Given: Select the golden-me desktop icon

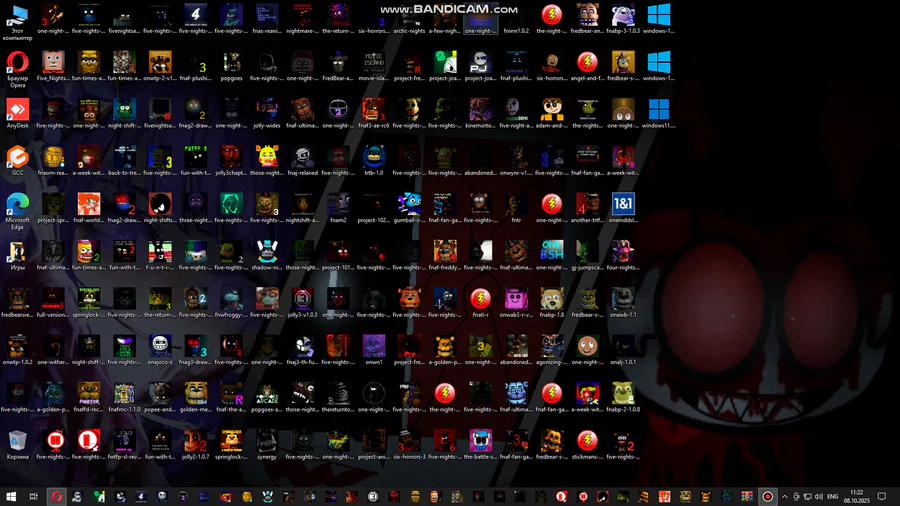Looking at the screenshot, I should click(196, 396).
